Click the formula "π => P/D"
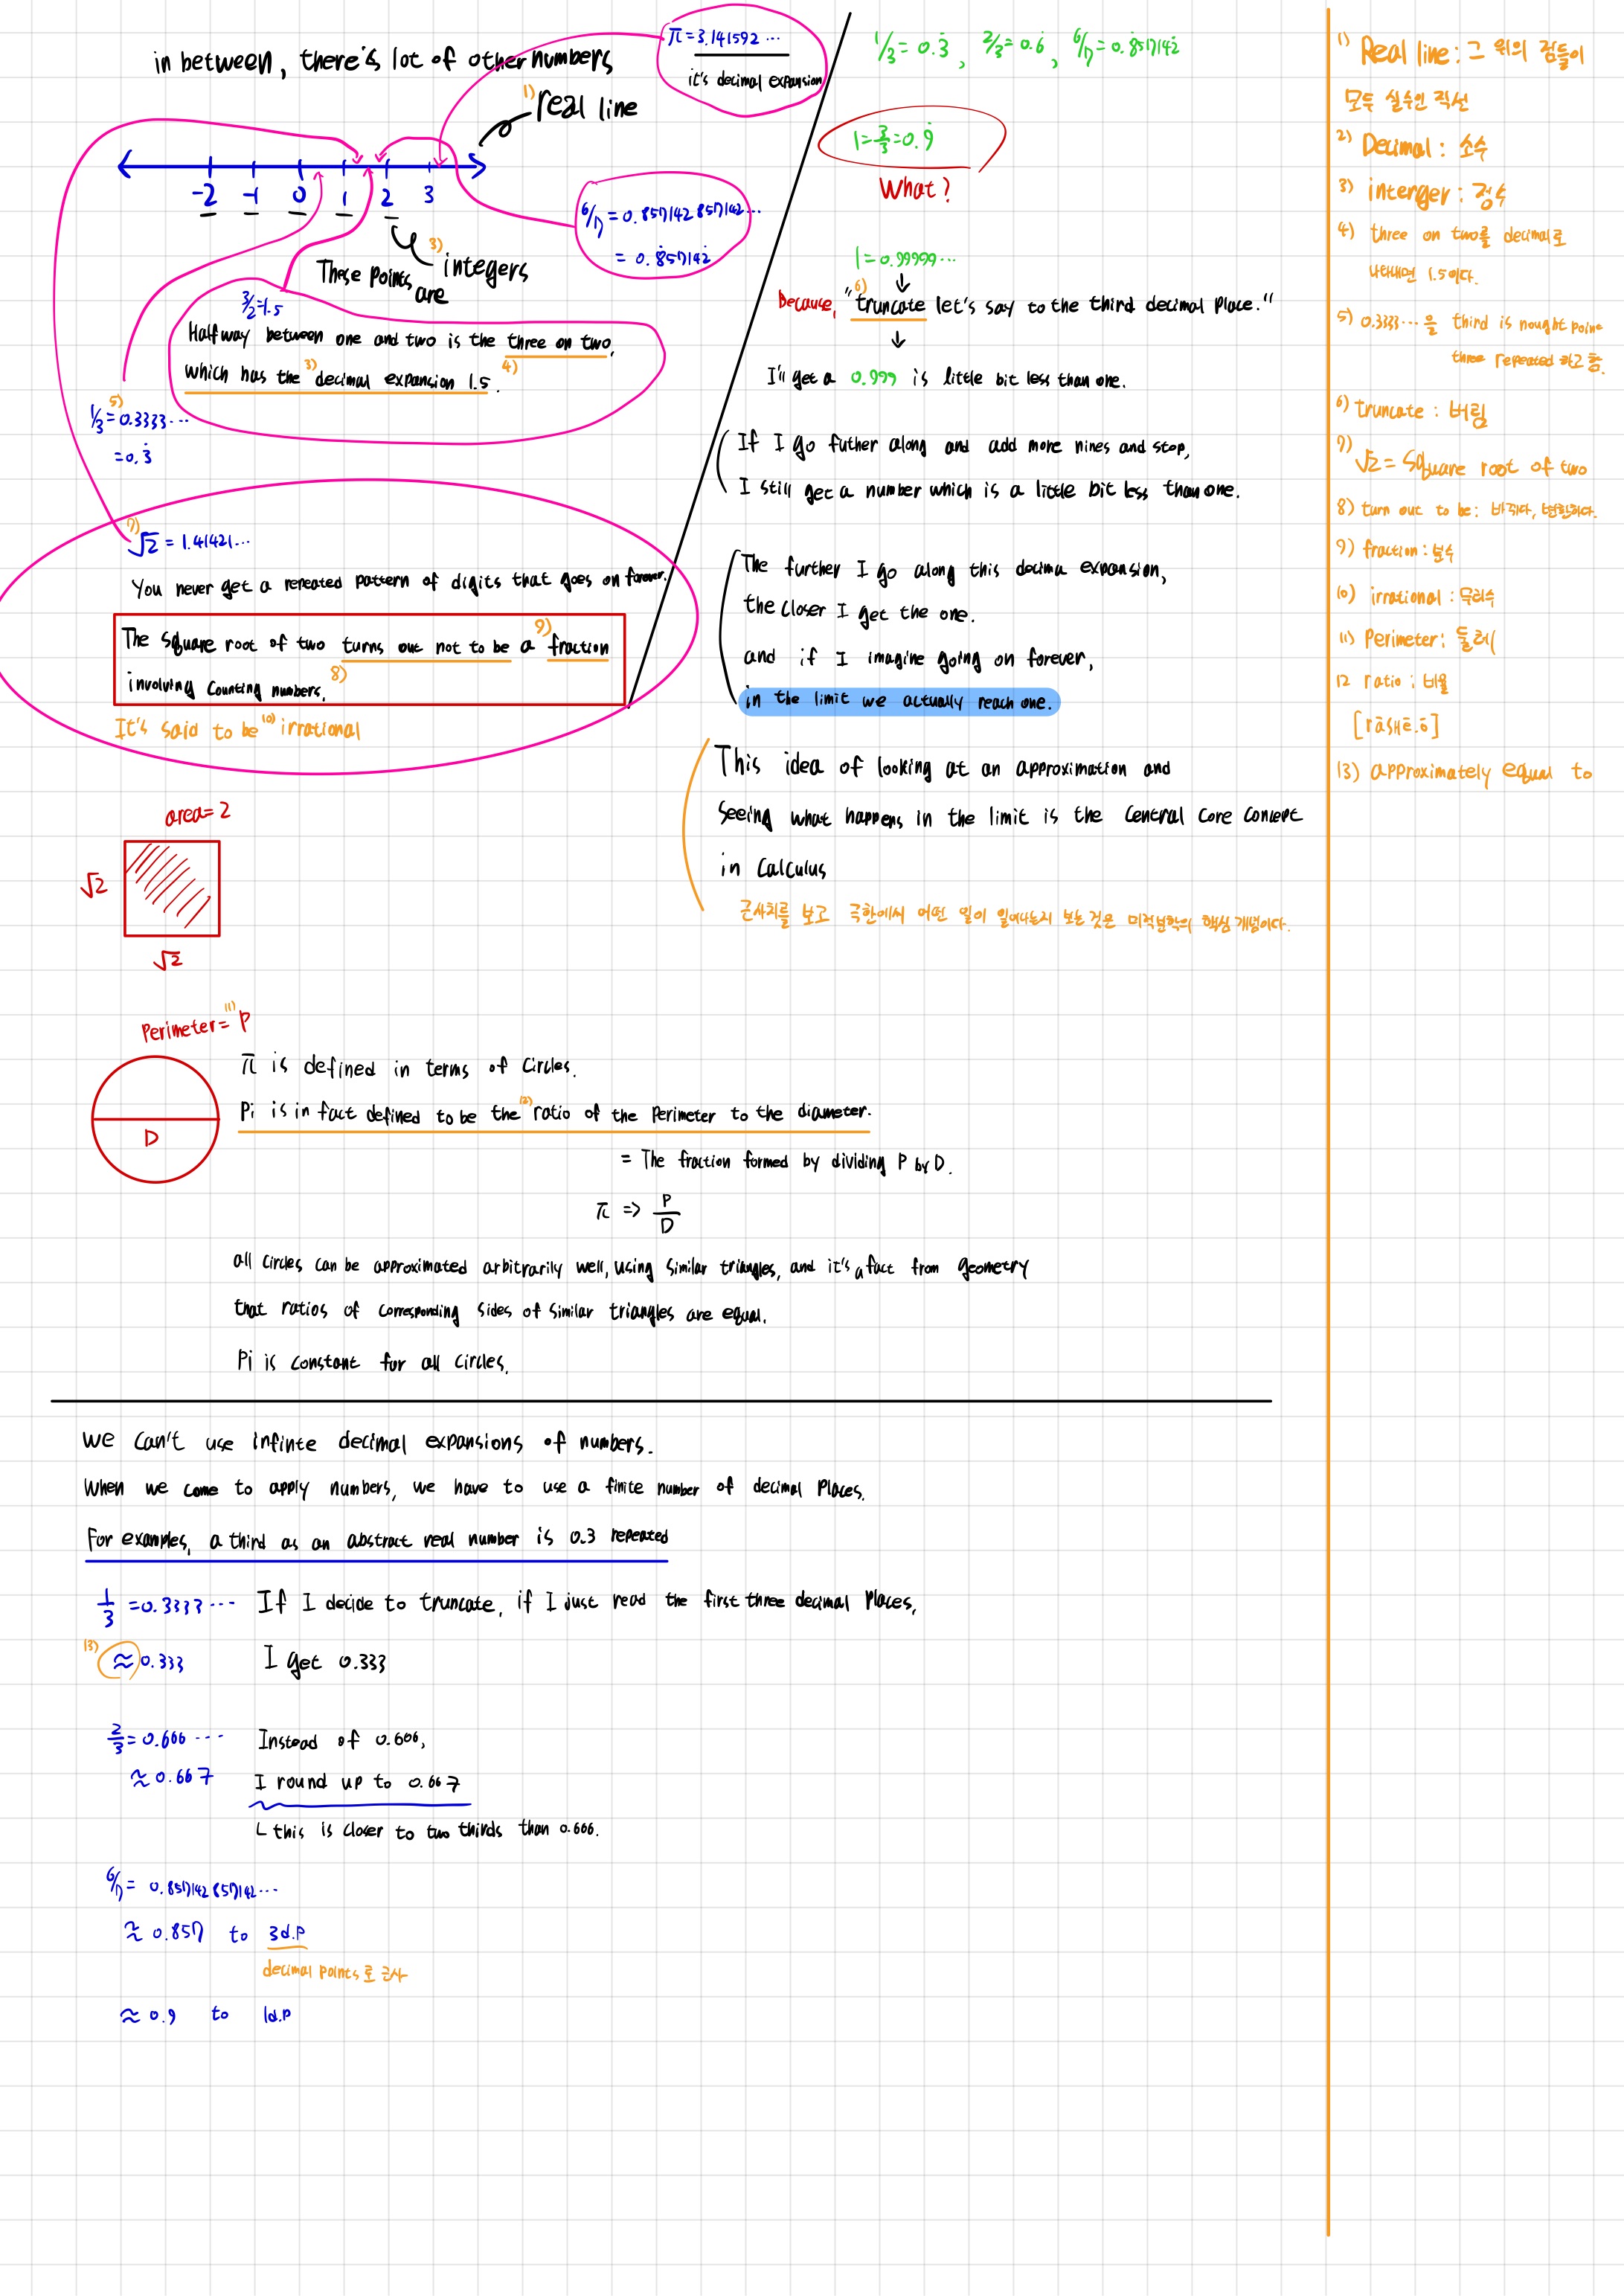The width and height of the screenshot is (1624, 2296). pyautogui.click(x=638, y=1211)
